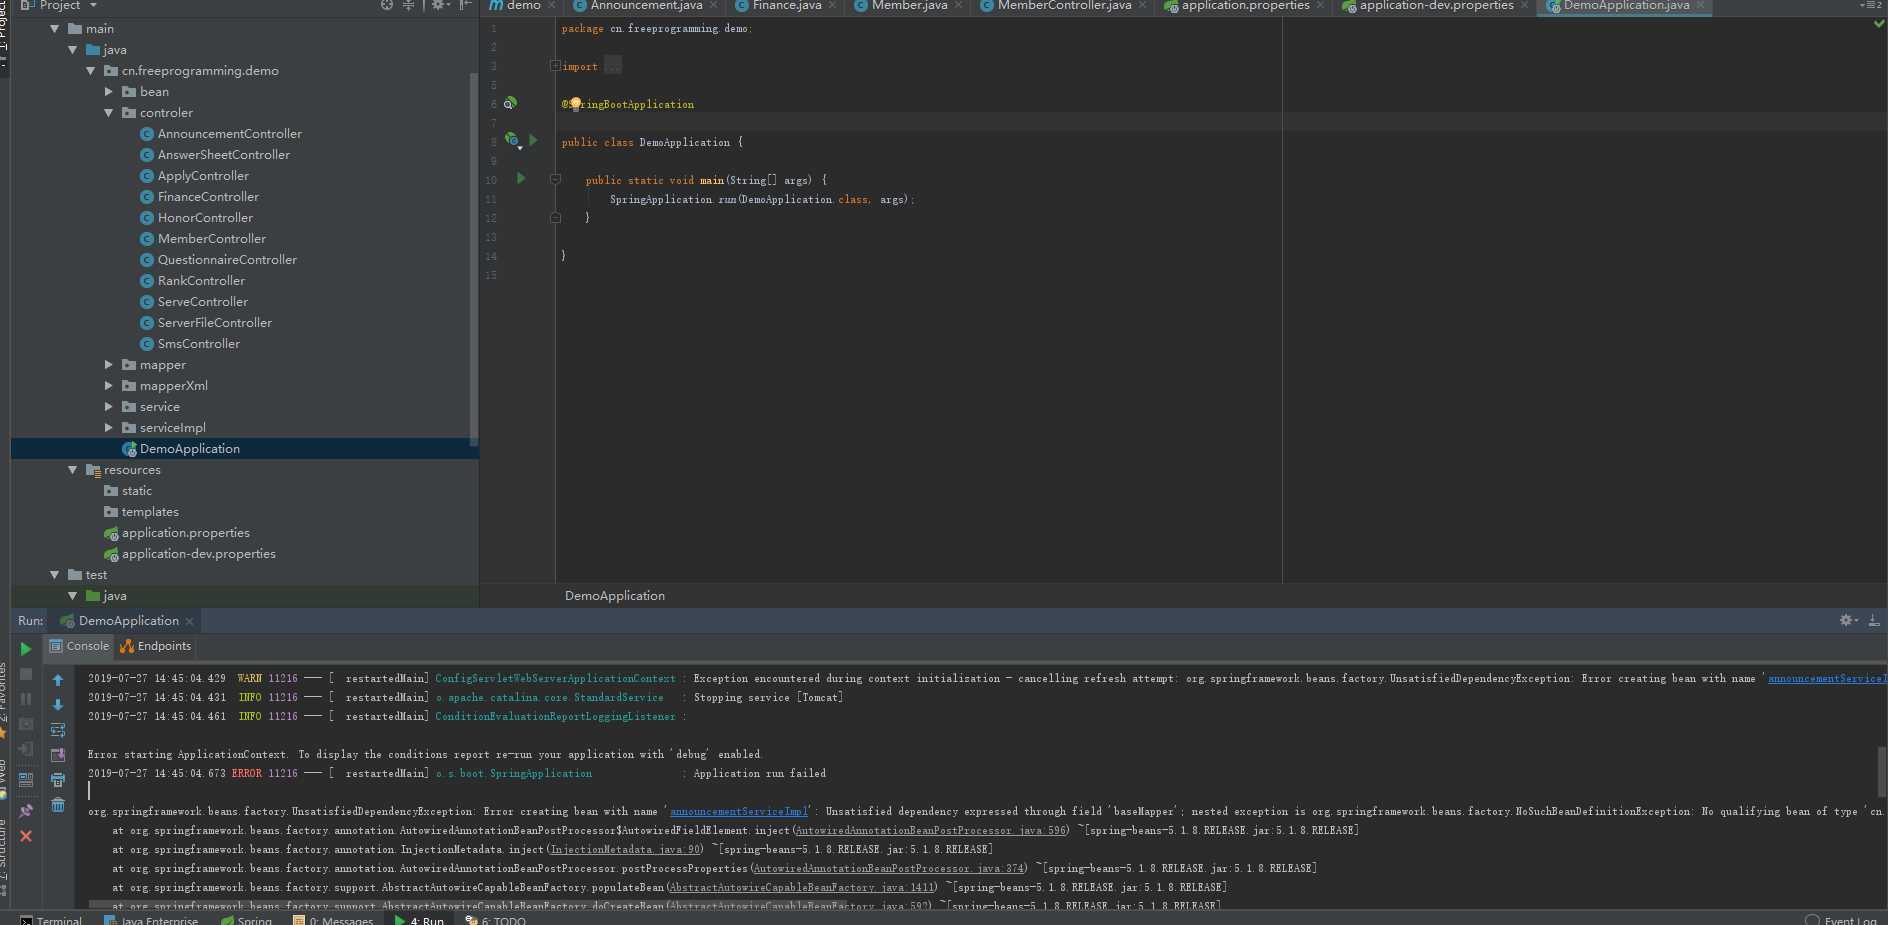Image resolution: width=1888 pixels, height=925 pixels.
Task: Click the dump threads camera icon
Action: point(26,724)
